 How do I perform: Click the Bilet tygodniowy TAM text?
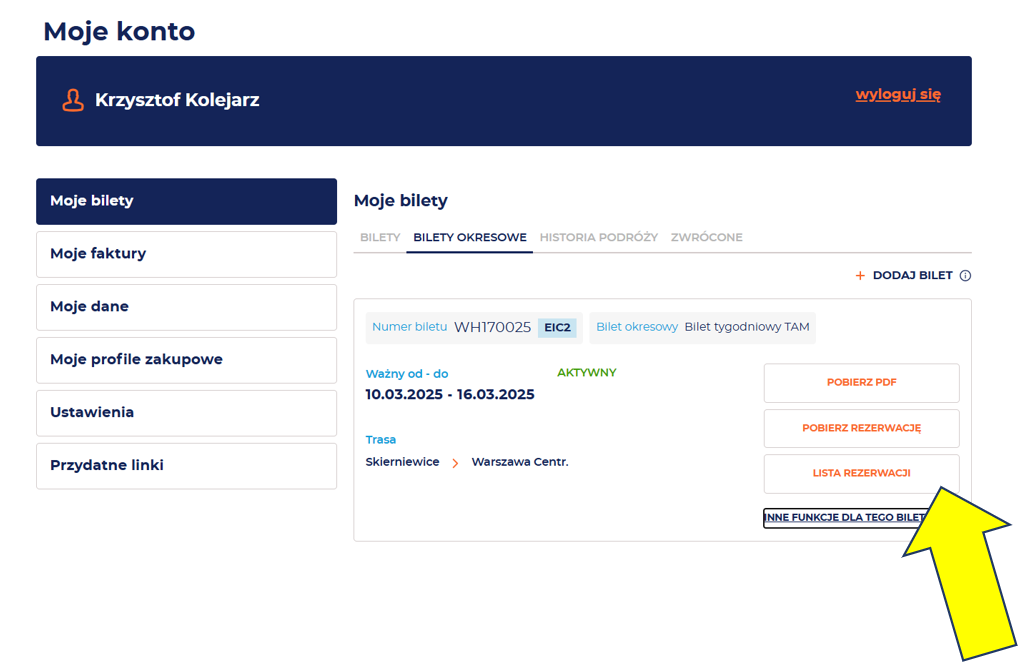(746, 327)
